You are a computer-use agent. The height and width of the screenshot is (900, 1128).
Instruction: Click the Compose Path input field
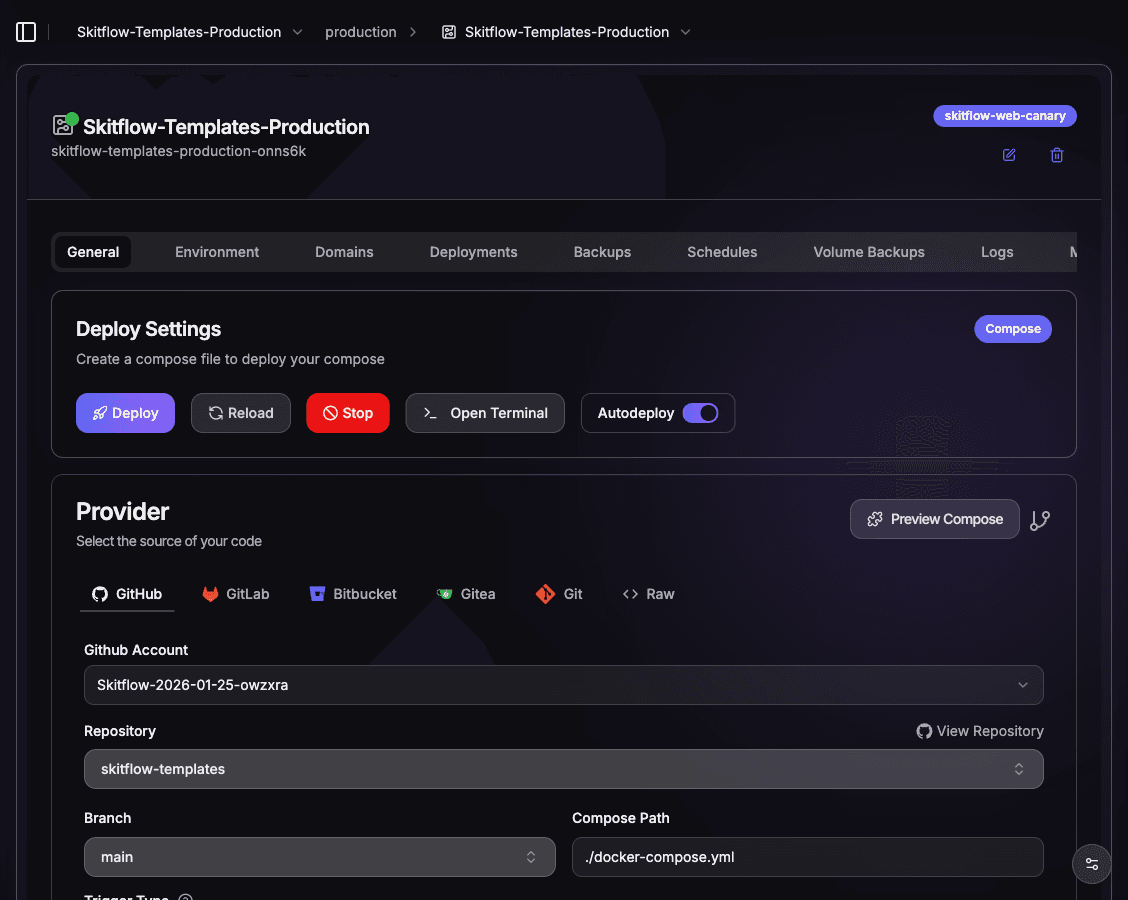[x=807, y=857]
